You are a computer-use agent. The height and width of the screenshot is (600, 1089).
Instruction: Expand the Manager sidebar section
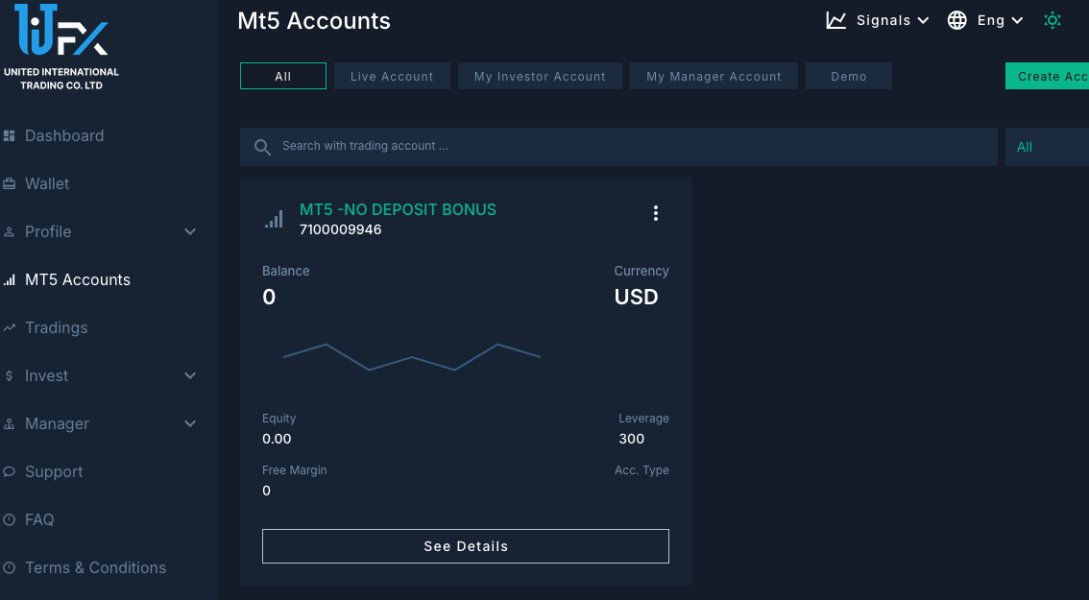coord(190,424)
